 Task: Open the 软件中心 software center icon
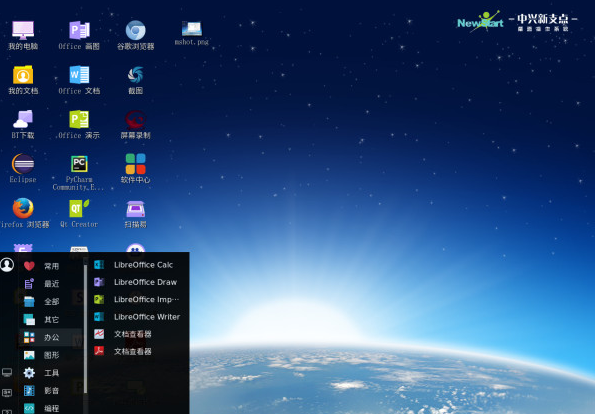136,169
